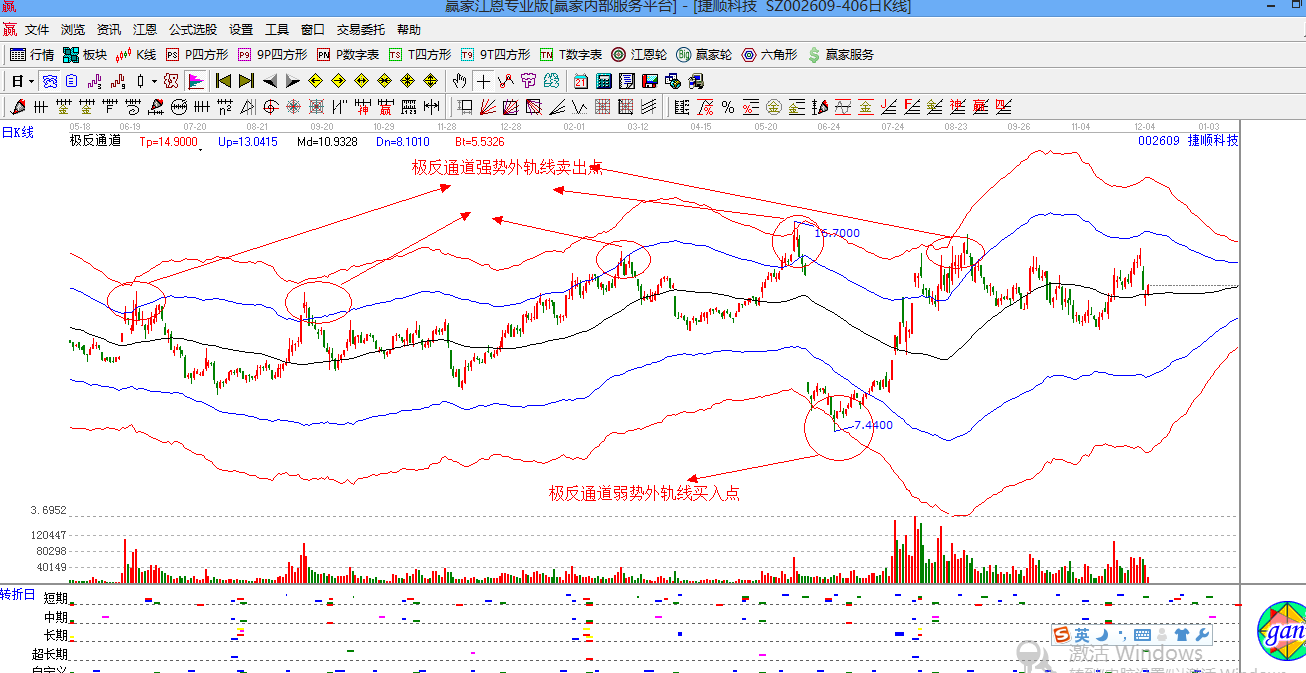Click the calendar date icon
Image resolution: width=1306 pixels, height=673 pixels.
click(580, 81)
